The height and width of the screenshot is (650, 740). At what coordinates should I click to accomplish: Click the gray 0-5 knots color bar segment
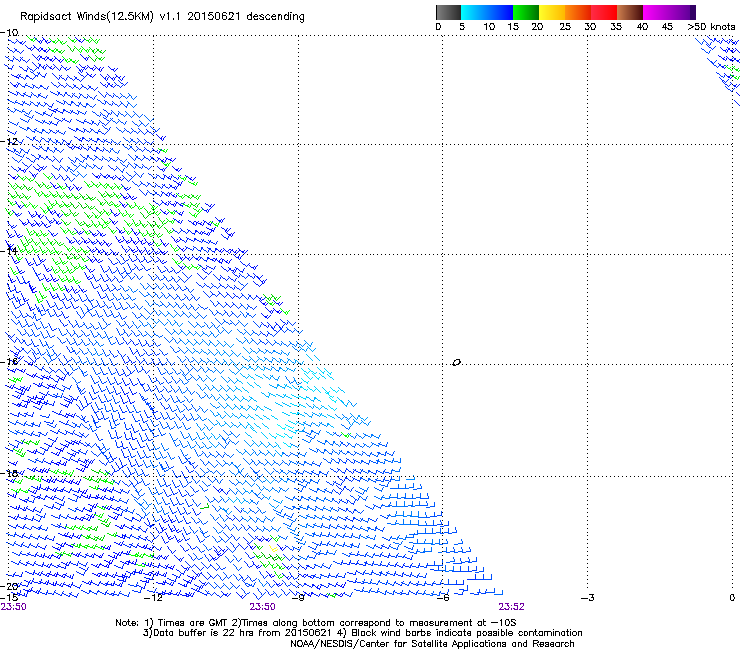[448, 12]
